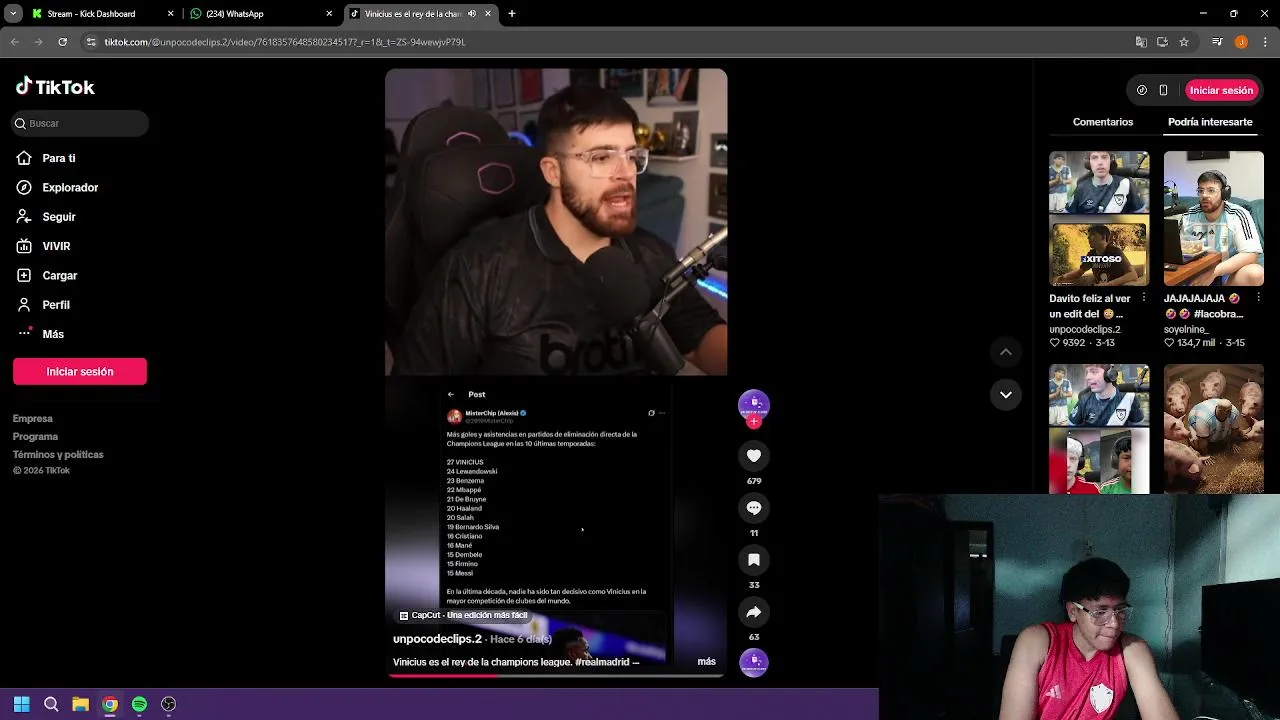Screen dimensions: 1280x720
Task: Bookmark this page with the star
Action: tap(1184, 42)
